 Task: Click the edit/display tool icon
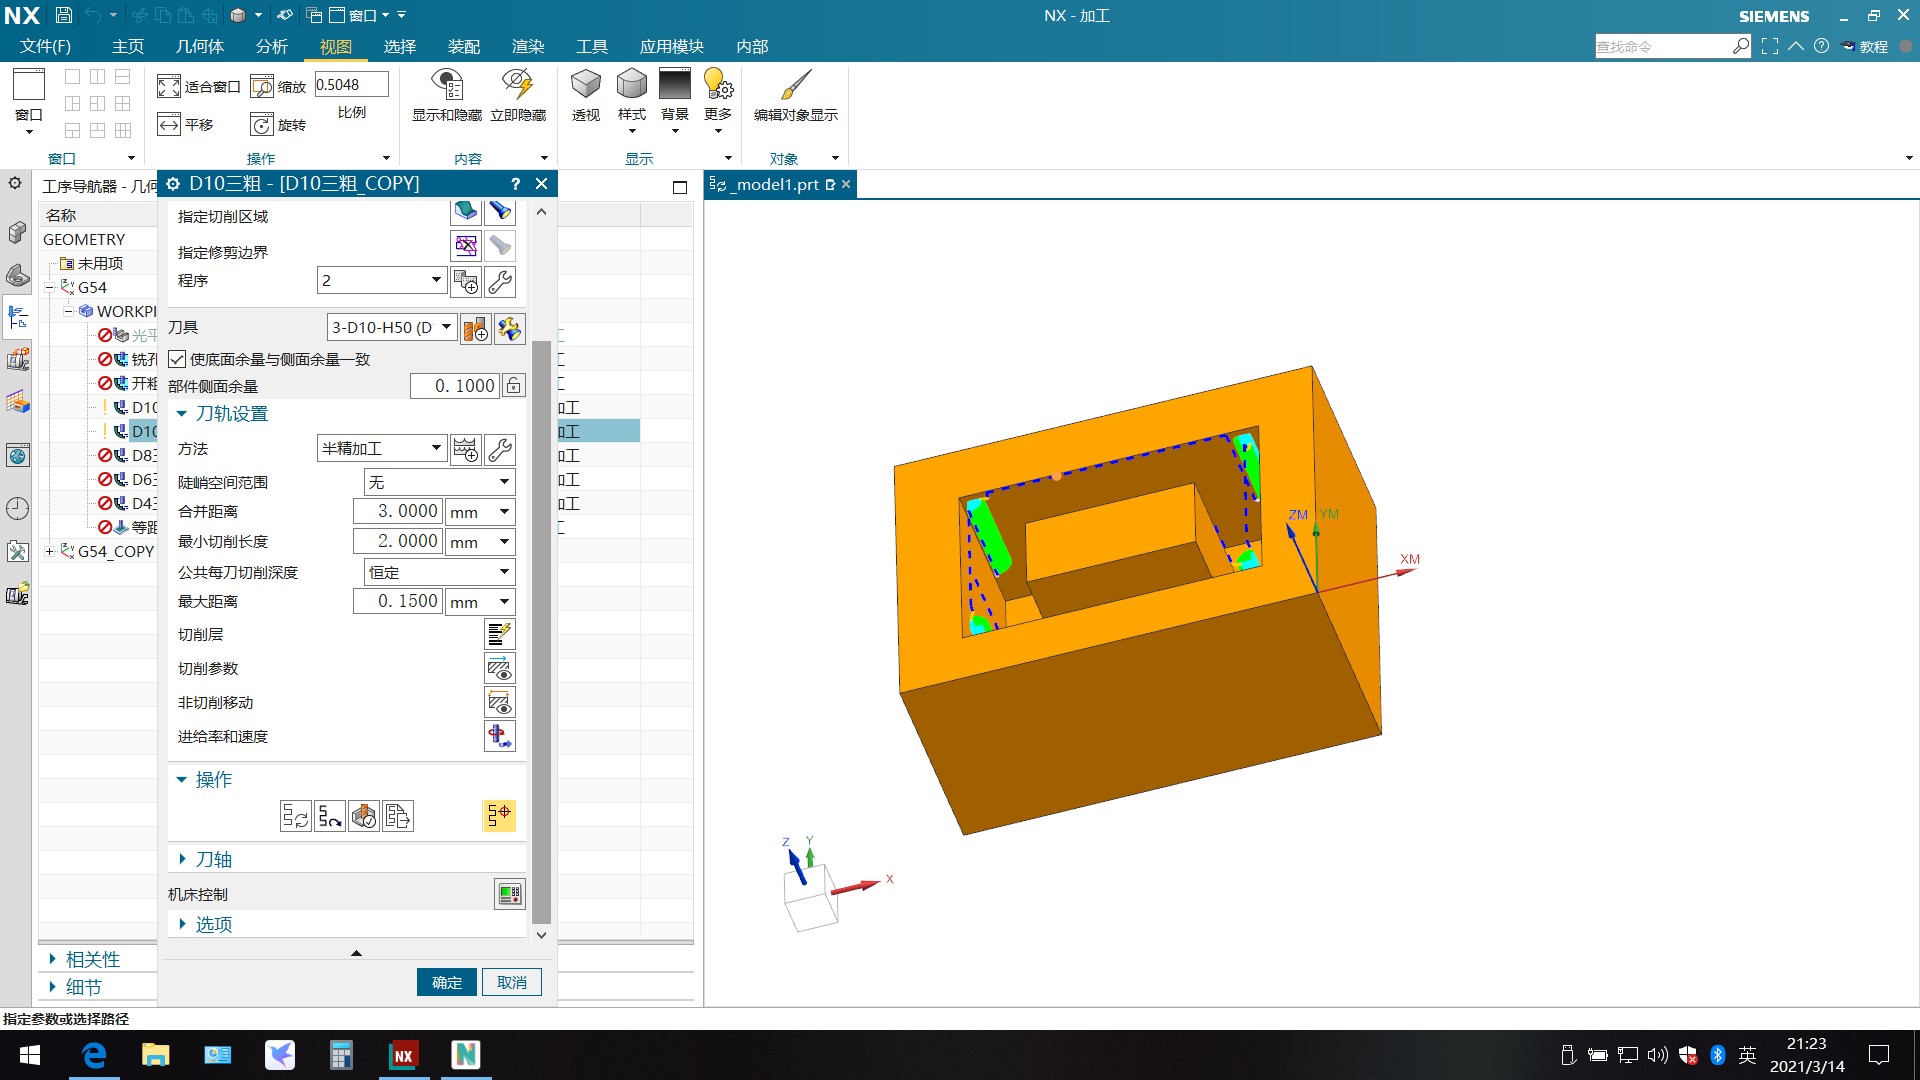click(510, 328)
